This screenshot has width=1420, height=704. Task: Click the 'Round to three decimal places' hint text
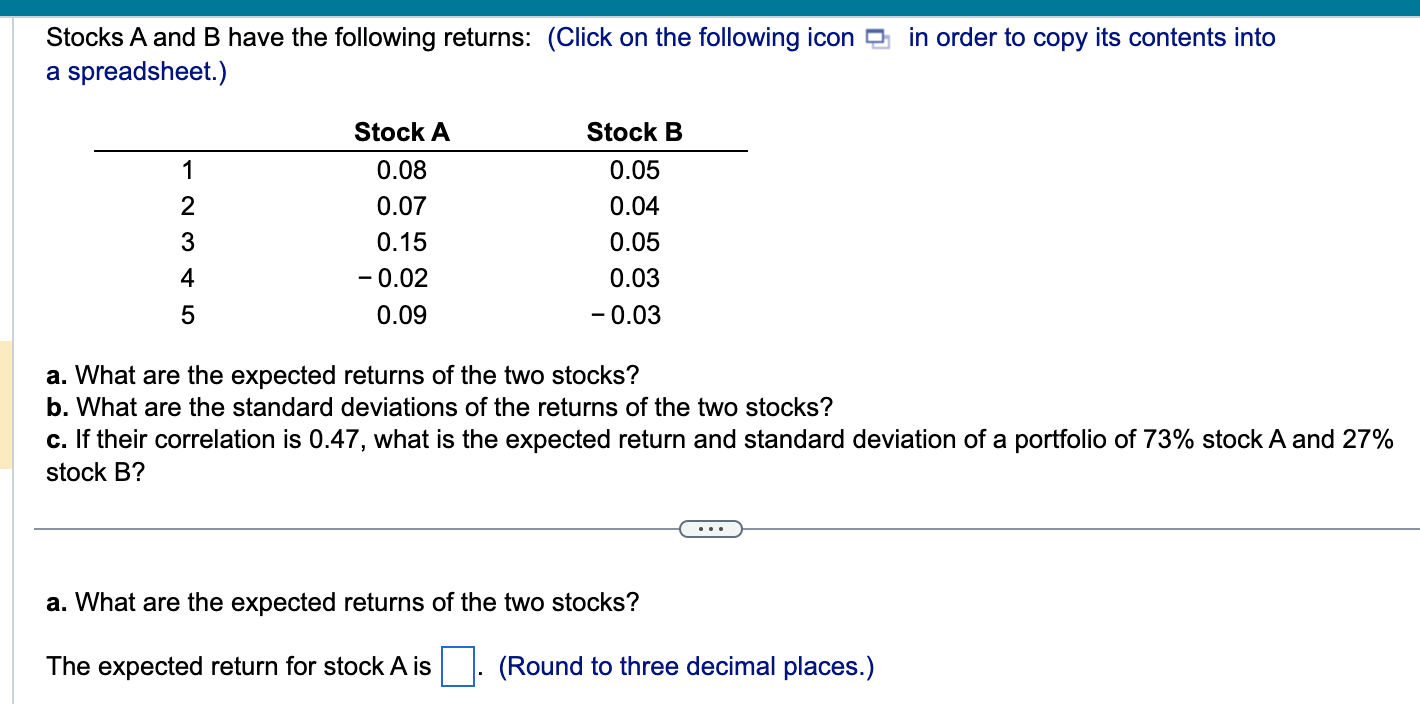[x=687, y=666]
